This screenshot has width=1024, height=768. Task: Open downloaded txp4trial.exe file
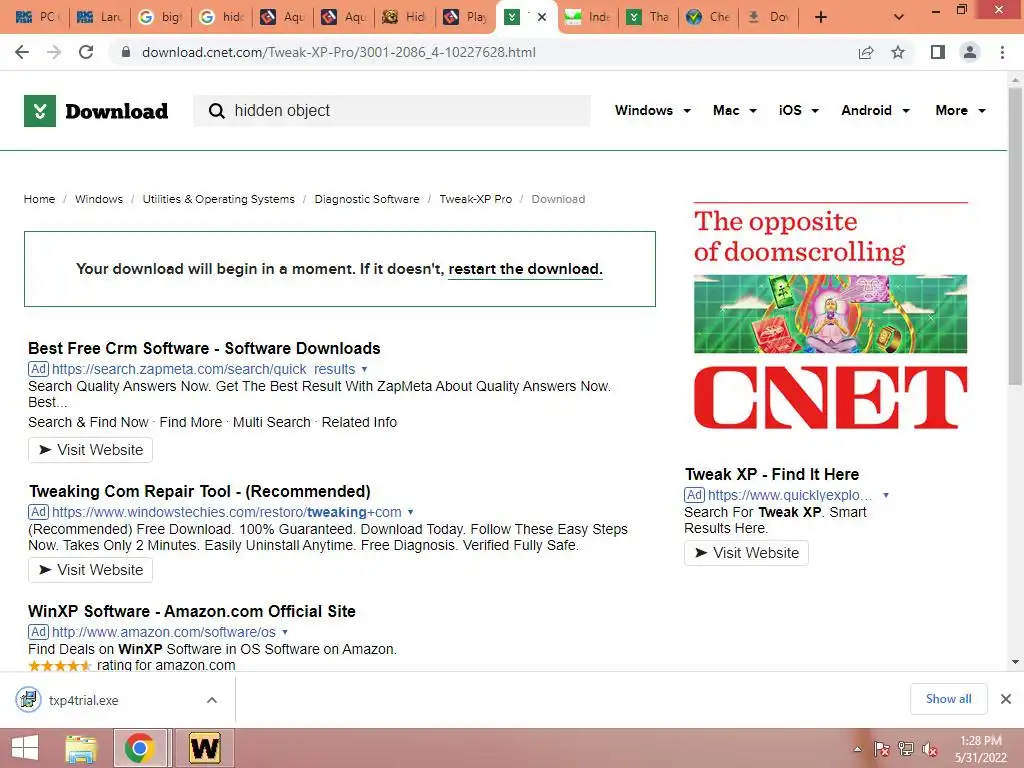(x=84, y=700)
